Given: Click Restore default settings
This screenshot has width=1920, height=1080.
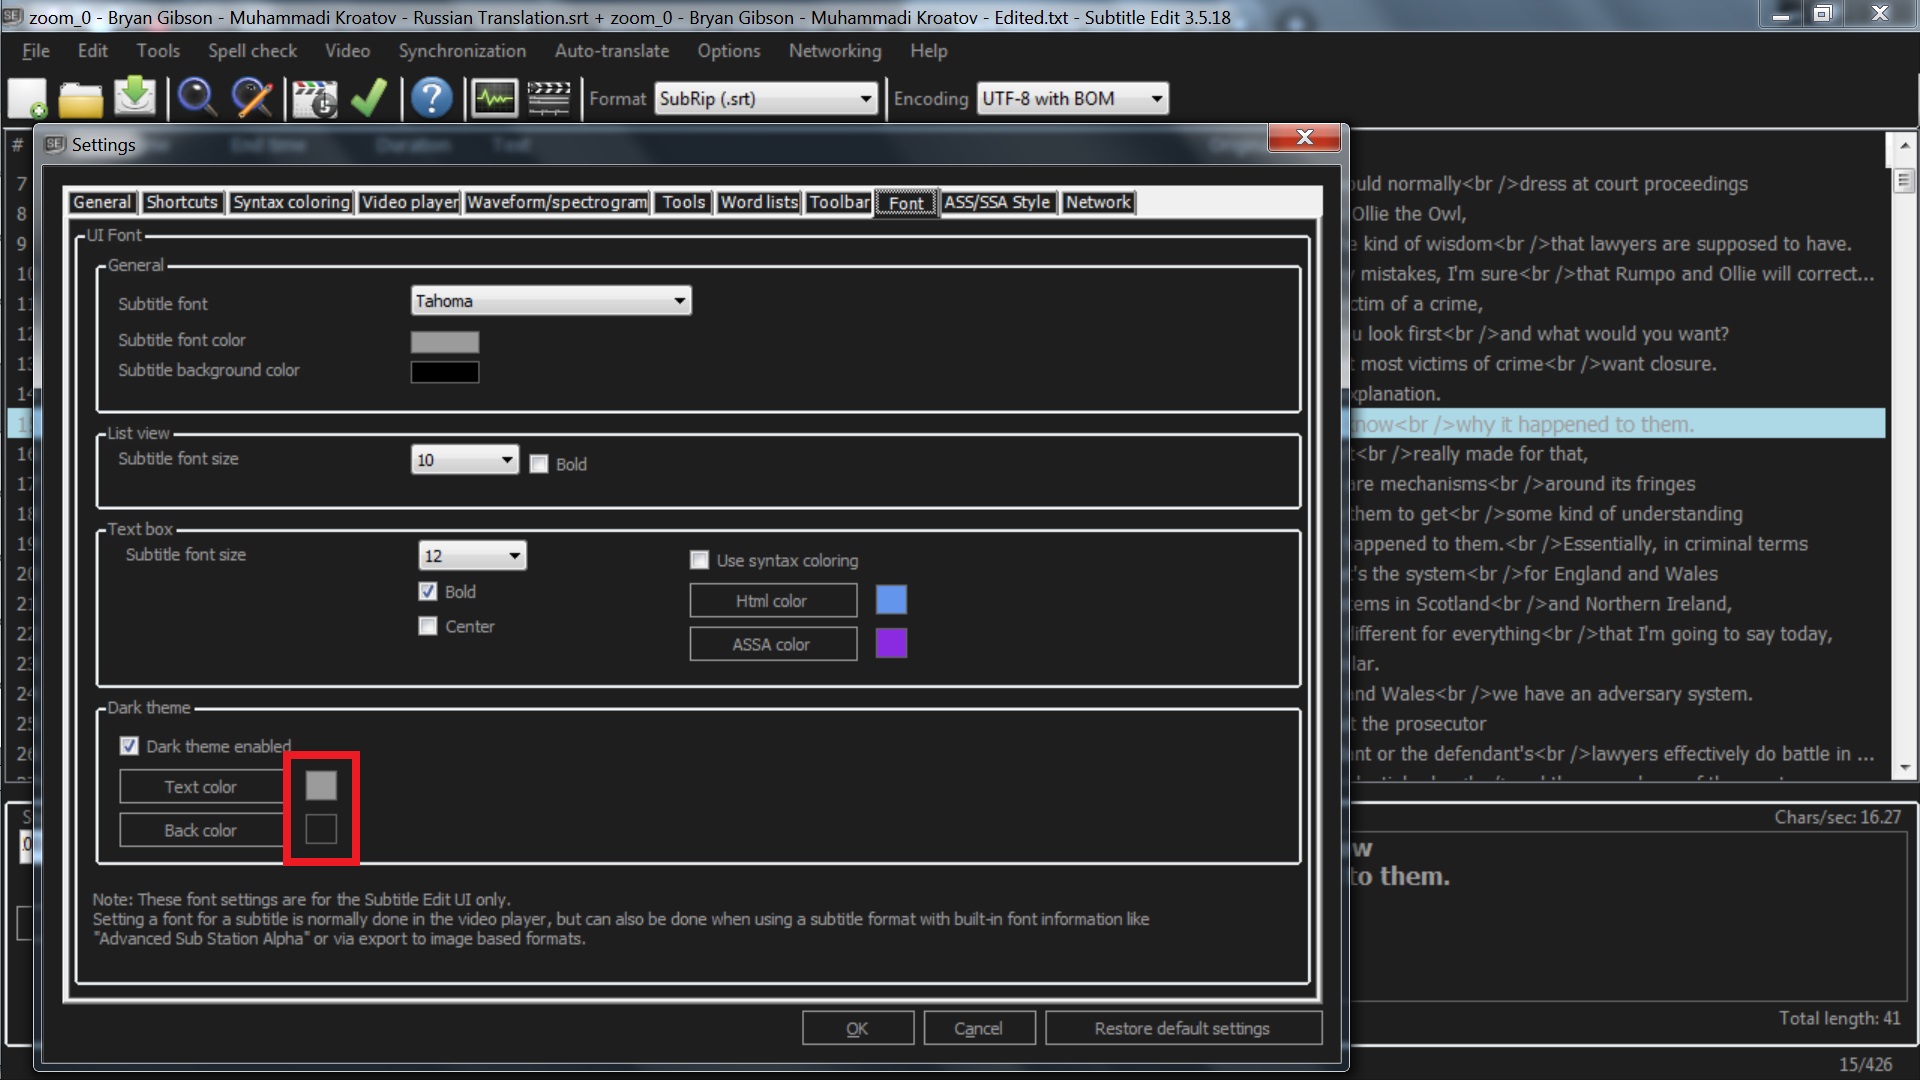Looking at the screenshot, I should [1183, 1027].
